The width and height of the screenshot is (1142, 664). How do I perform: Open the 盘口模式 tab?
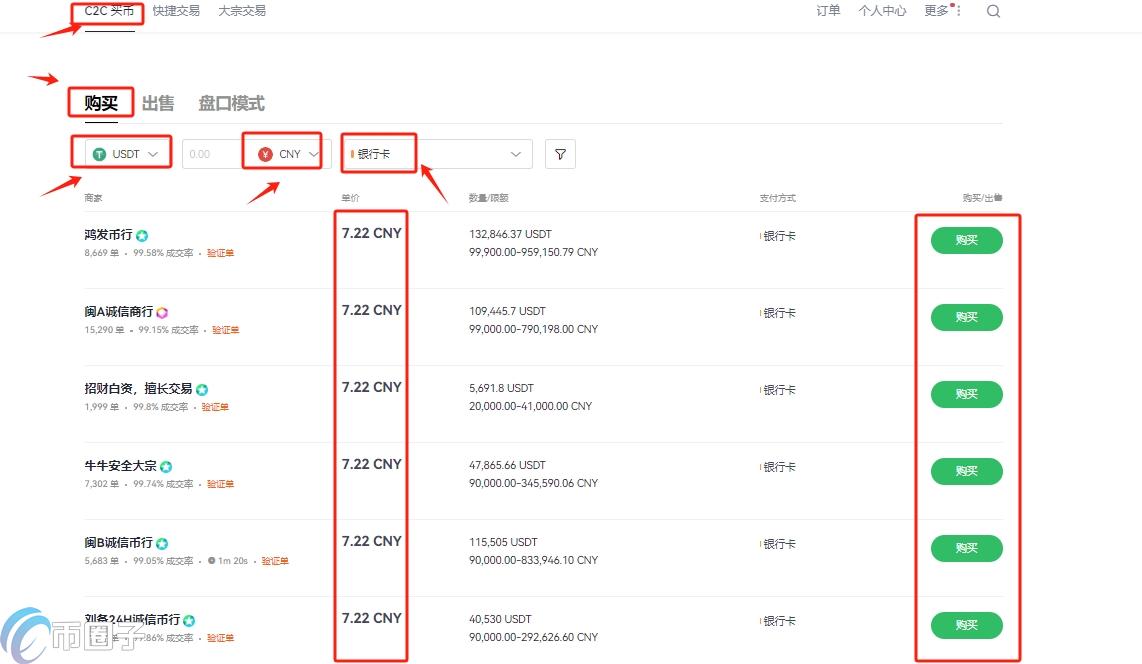(229, 103)
